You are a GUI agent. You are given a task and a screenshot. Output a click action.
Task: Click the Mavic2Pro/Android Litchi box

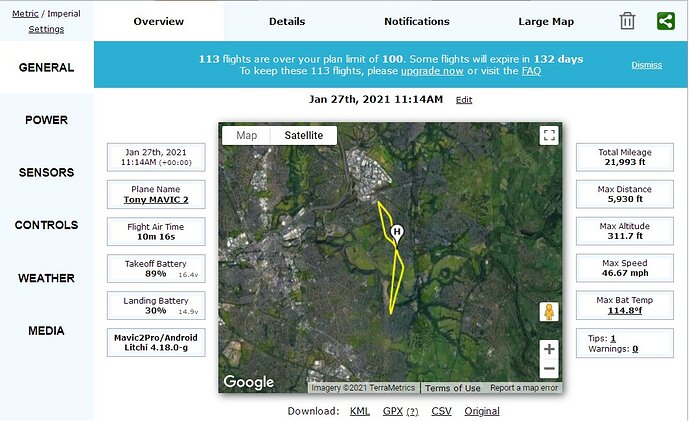[x=156, y=342]
